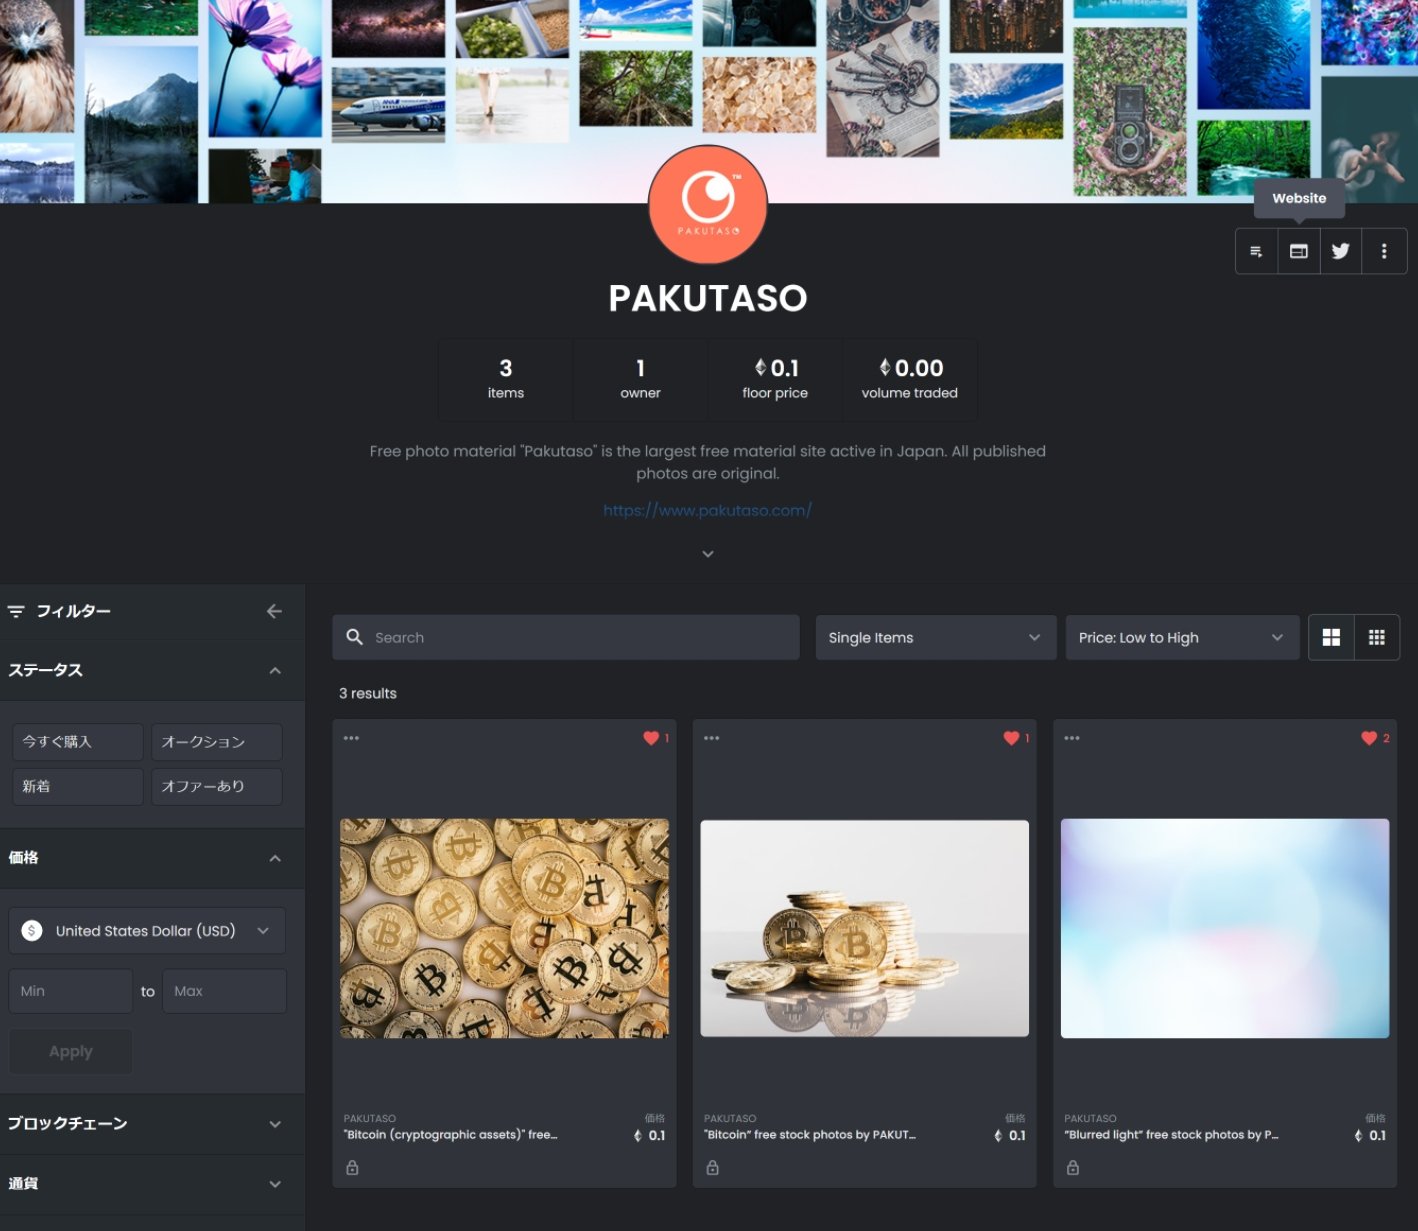Click the search magnifier icon
The width and height of the screenshot is (1418, 1231).
[354, 637]
